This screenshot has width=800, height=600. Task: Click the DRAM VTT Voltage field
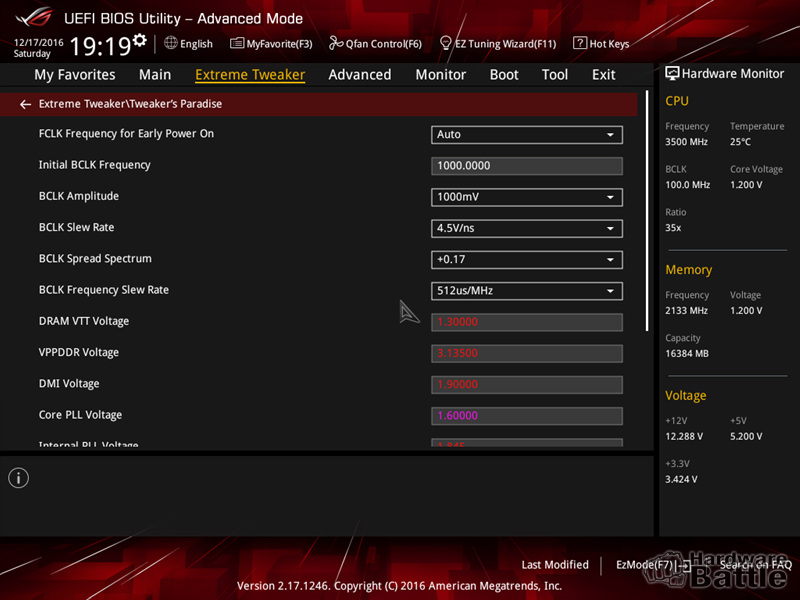527,322
